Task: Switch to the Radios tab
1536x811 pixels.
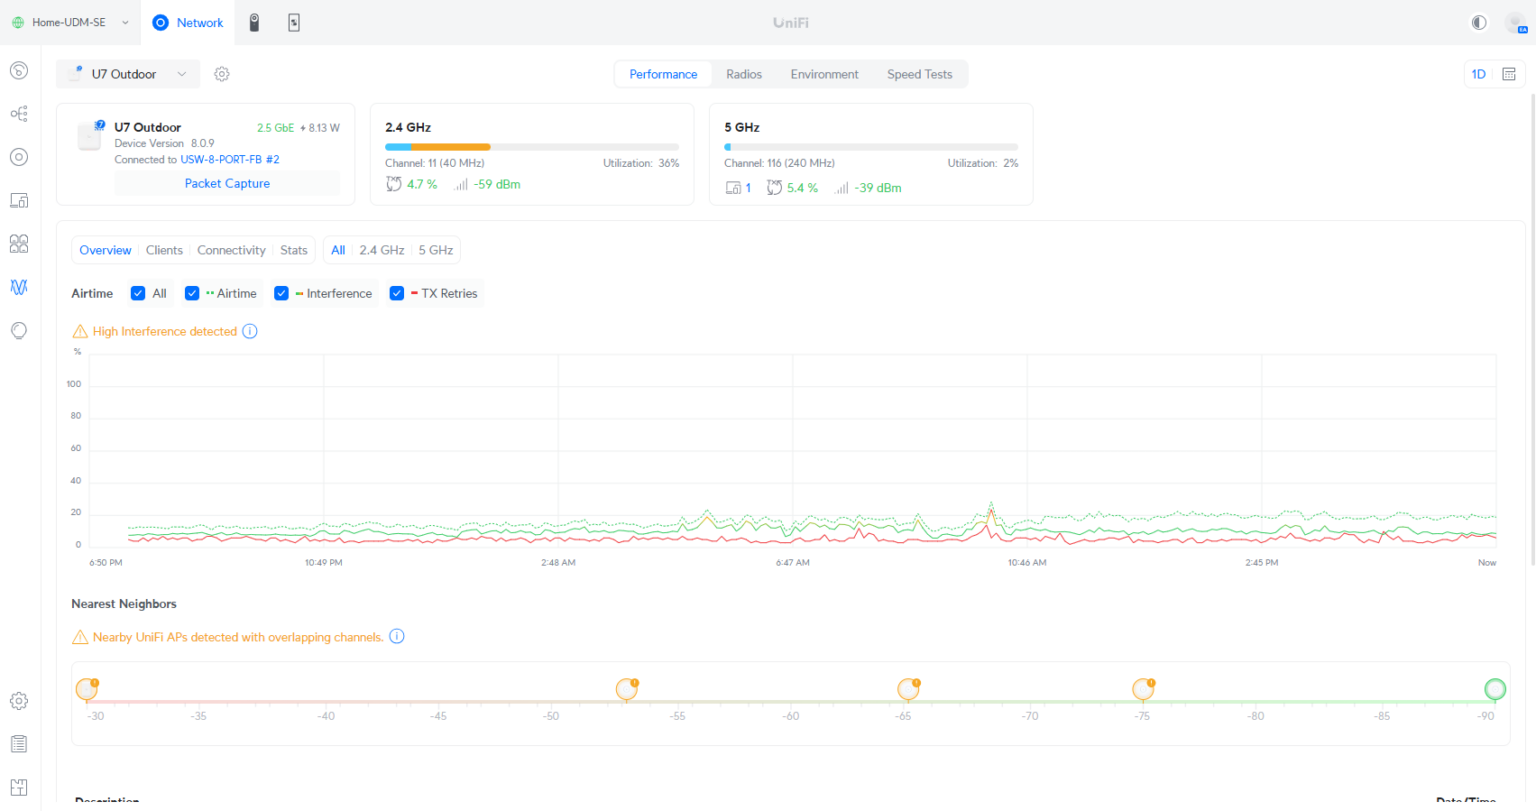Action: (744, 74)
